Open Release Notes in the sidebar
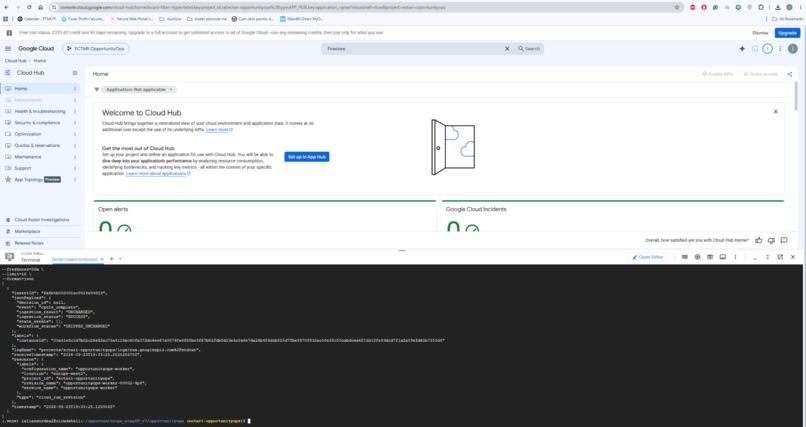This screenshot has height=427, width=806. (40, 243)
